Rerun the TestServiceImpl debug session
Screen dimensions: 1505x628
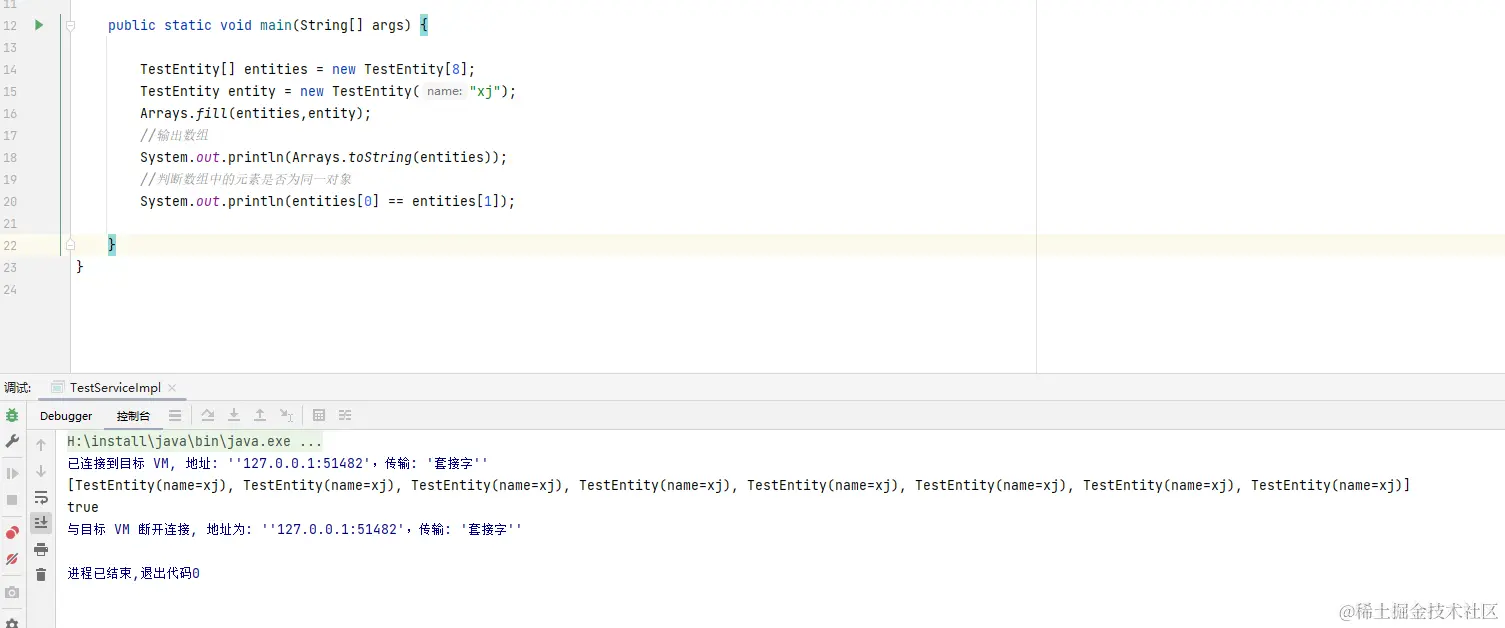(x=12, y=416)
